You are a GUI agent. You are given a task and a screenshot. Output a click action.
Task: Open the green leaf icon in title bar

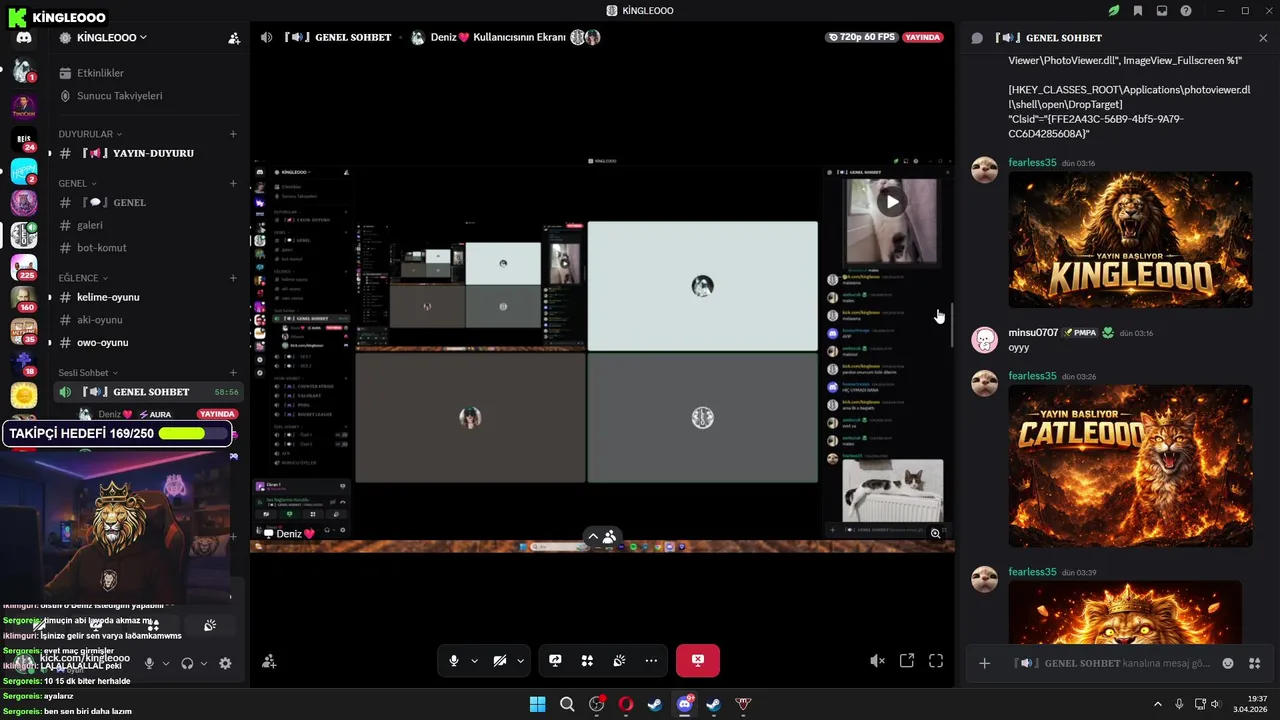[1114, 11]
